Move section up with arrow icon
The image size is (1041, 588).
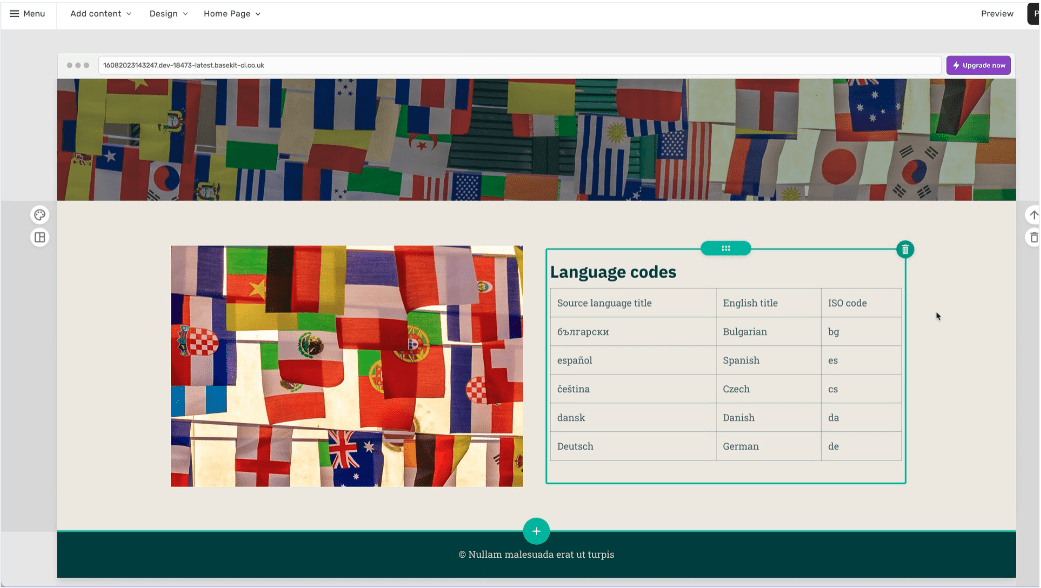1033,215
